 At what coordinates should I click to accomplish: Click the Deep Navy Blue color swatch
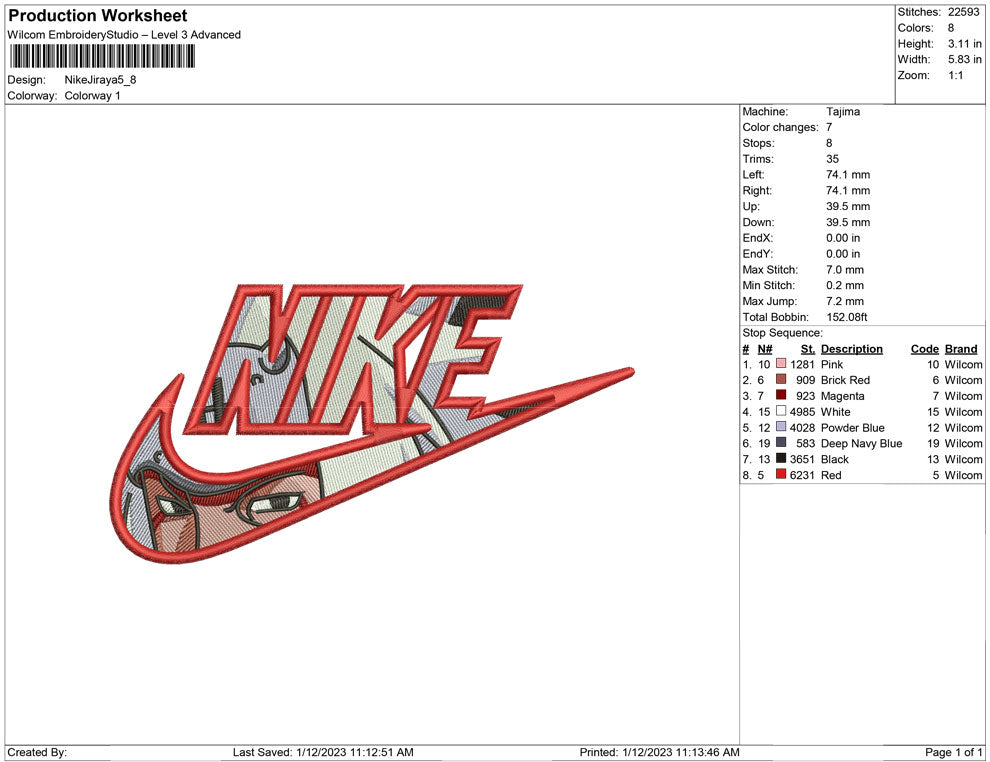click(x=781, y=443)
